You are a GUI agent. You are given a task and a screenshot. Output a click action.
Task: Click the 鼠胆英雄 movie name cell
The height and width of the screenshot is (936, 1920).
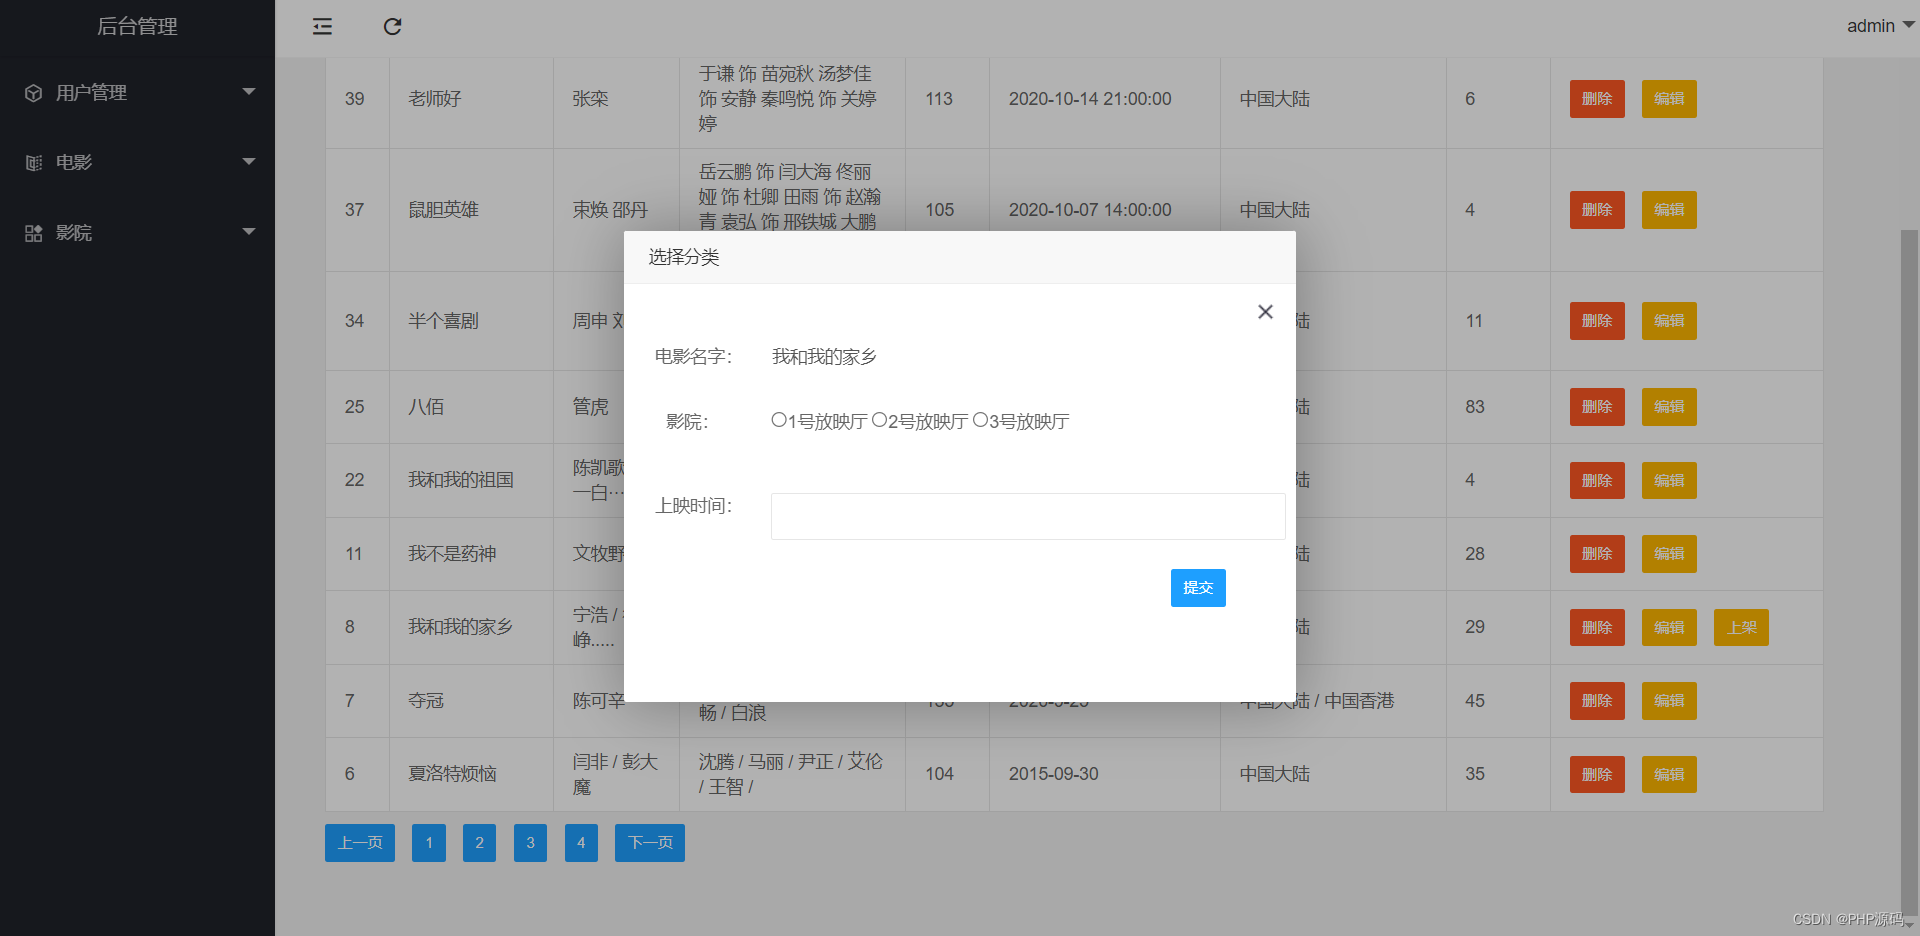click(471, 210)
